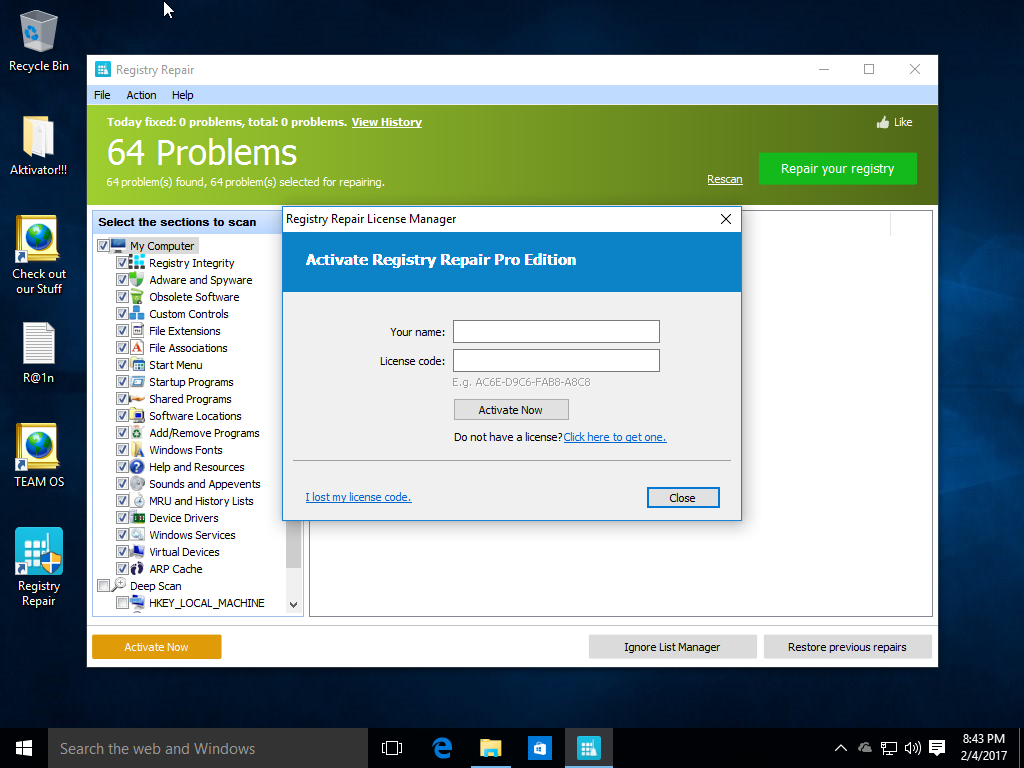Check the HKEY_LOCAL_MACHINE checkbox
1024x768 pixels.
click(x=122, y=602)
